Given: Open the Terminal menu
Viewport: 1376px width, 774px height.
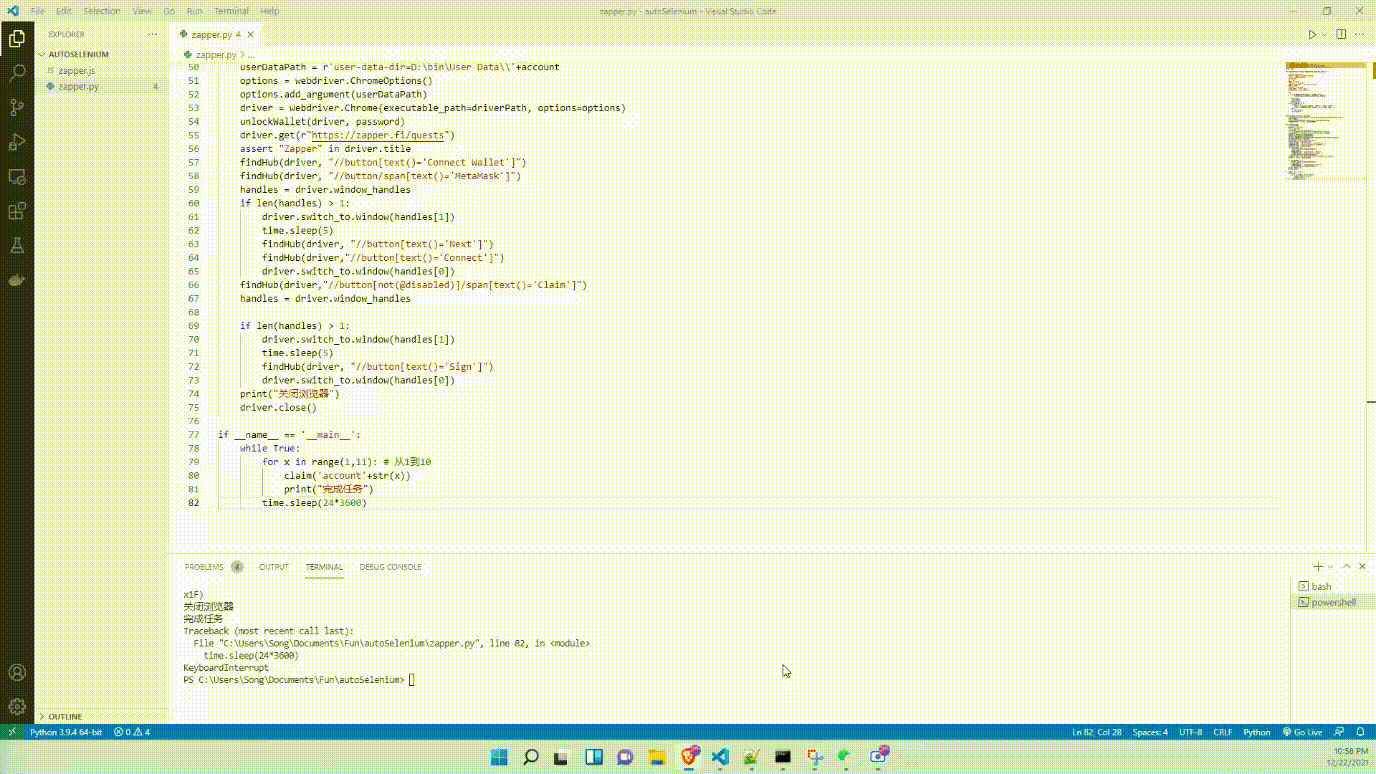Looking at the screenshot, I should point(231,11).
